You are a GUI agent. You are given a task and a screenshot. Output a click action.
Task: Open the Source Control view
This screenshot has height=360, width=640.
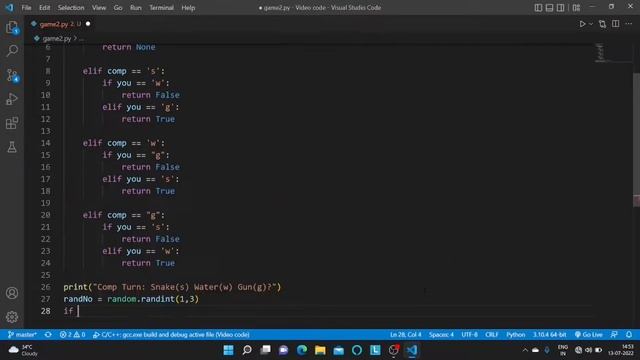(x=12, y=75)
